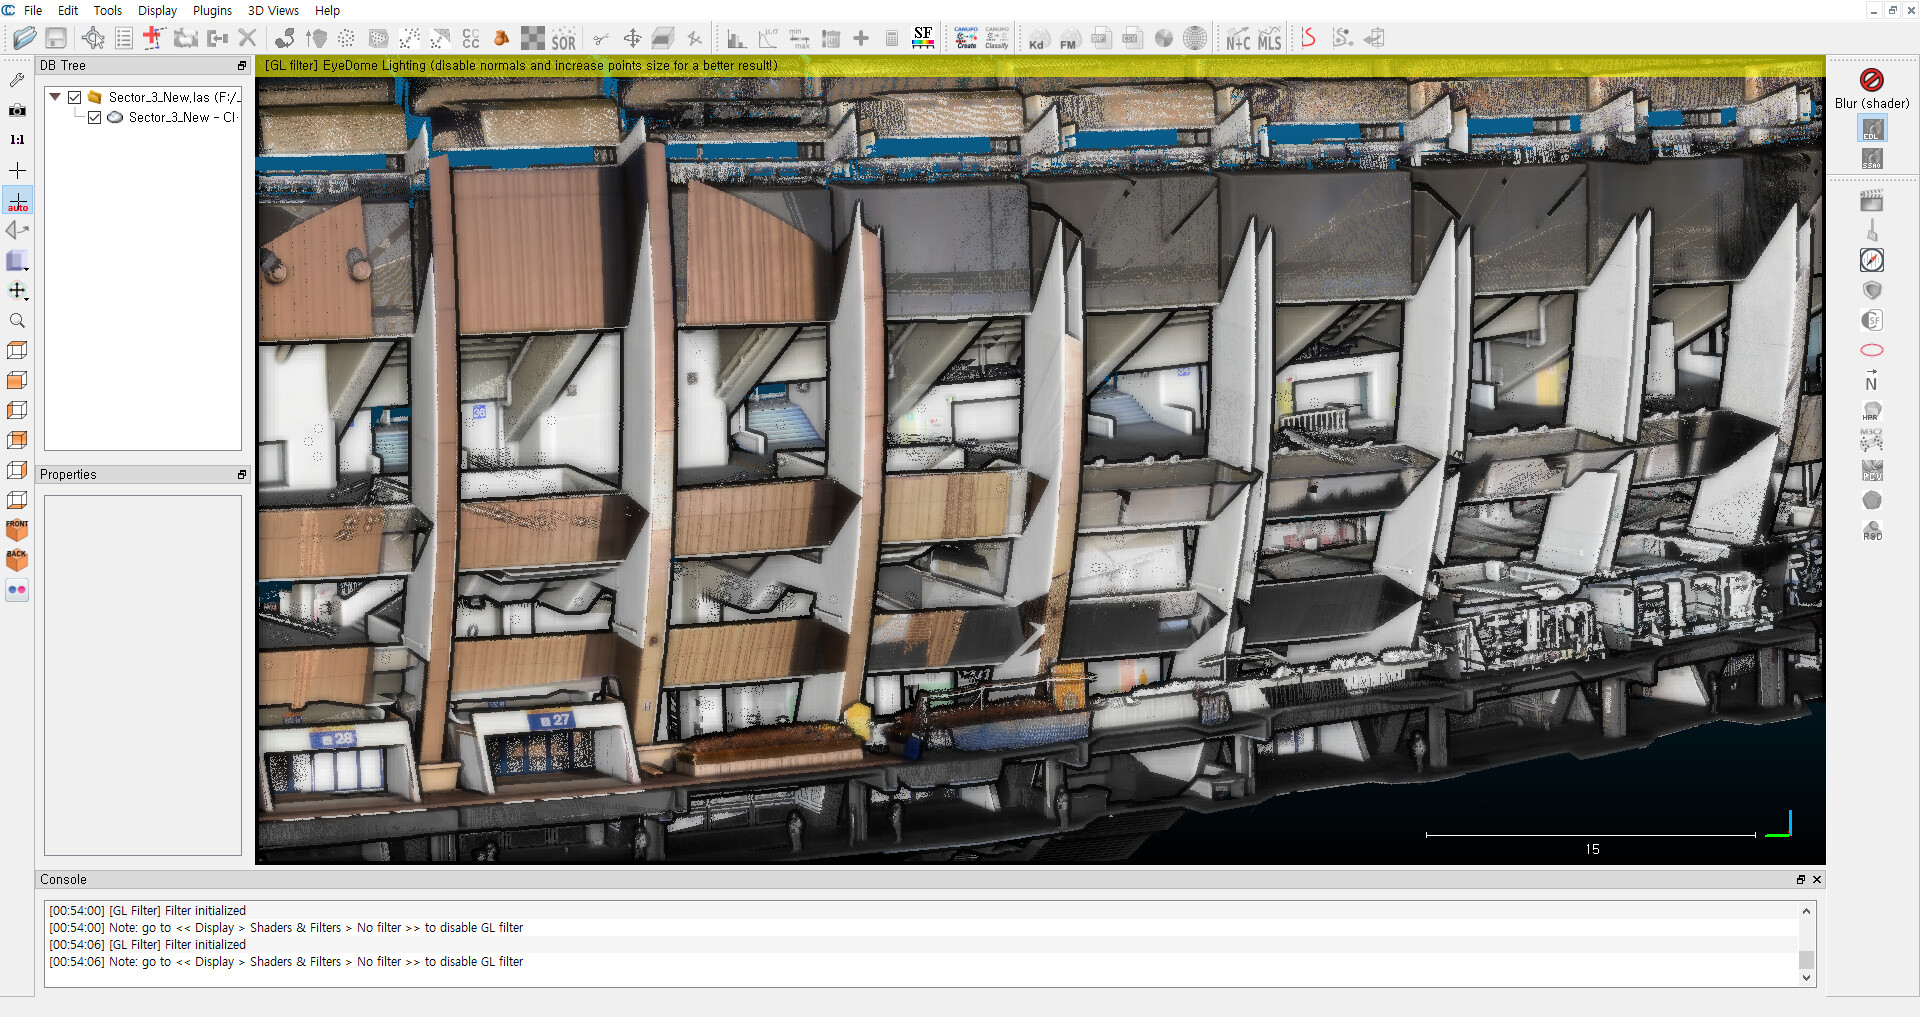Image resolution: width=1920 pixels, height=1017 pixels.
Task: Click the M3C2 plugin icon
Action: 1872,440
